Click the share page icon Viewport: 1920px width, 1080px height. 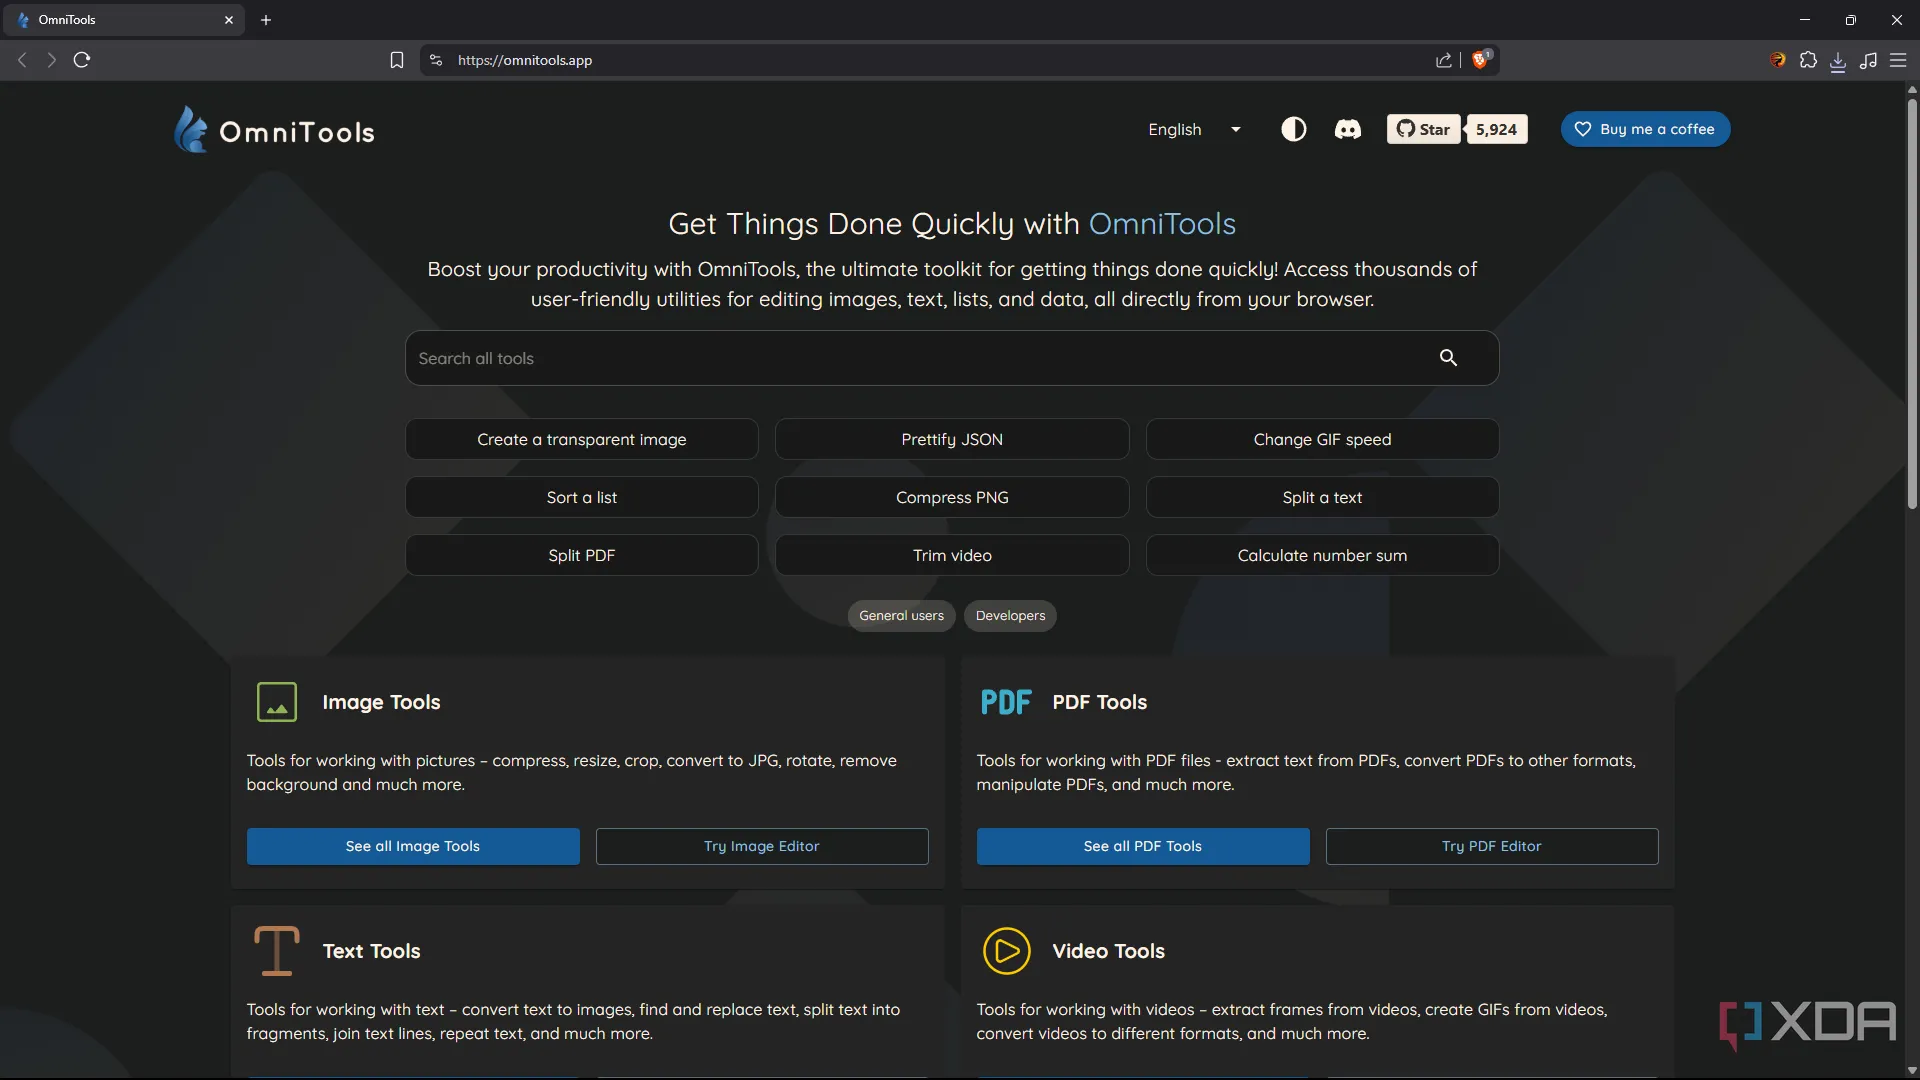pyautogui.click(x=1443, y=60)
